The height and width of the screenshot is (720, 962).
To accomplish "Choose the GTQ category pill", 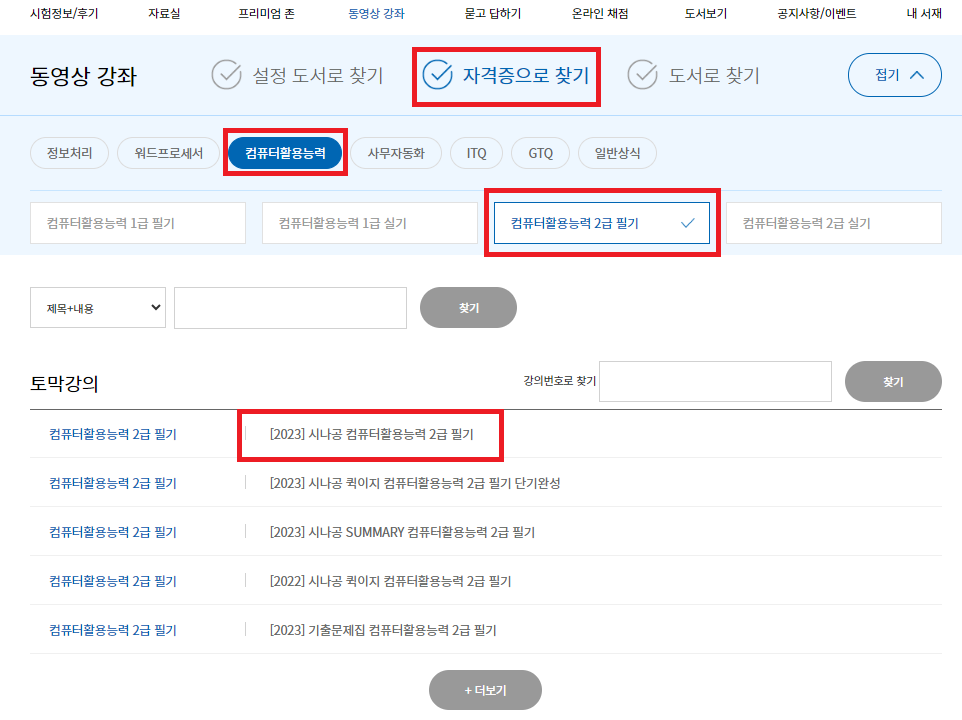I will (x=541, y=153).
